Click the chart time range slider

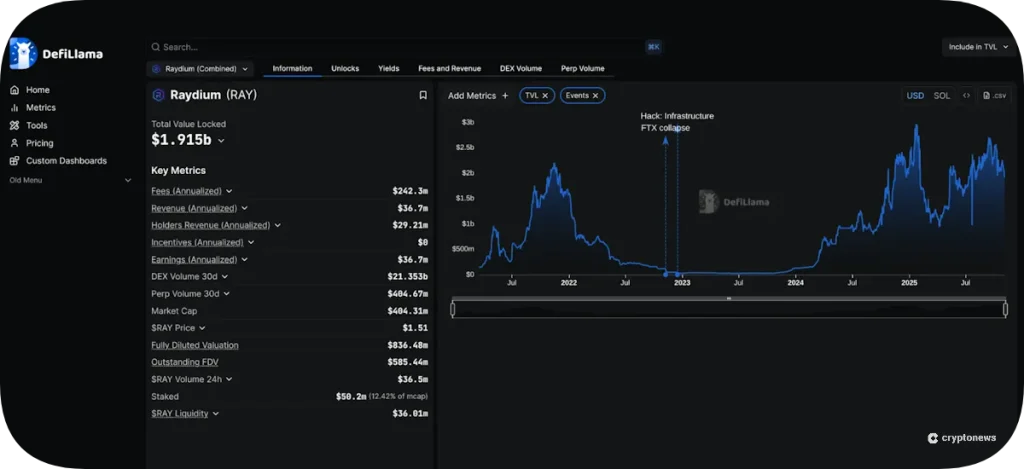728,309
